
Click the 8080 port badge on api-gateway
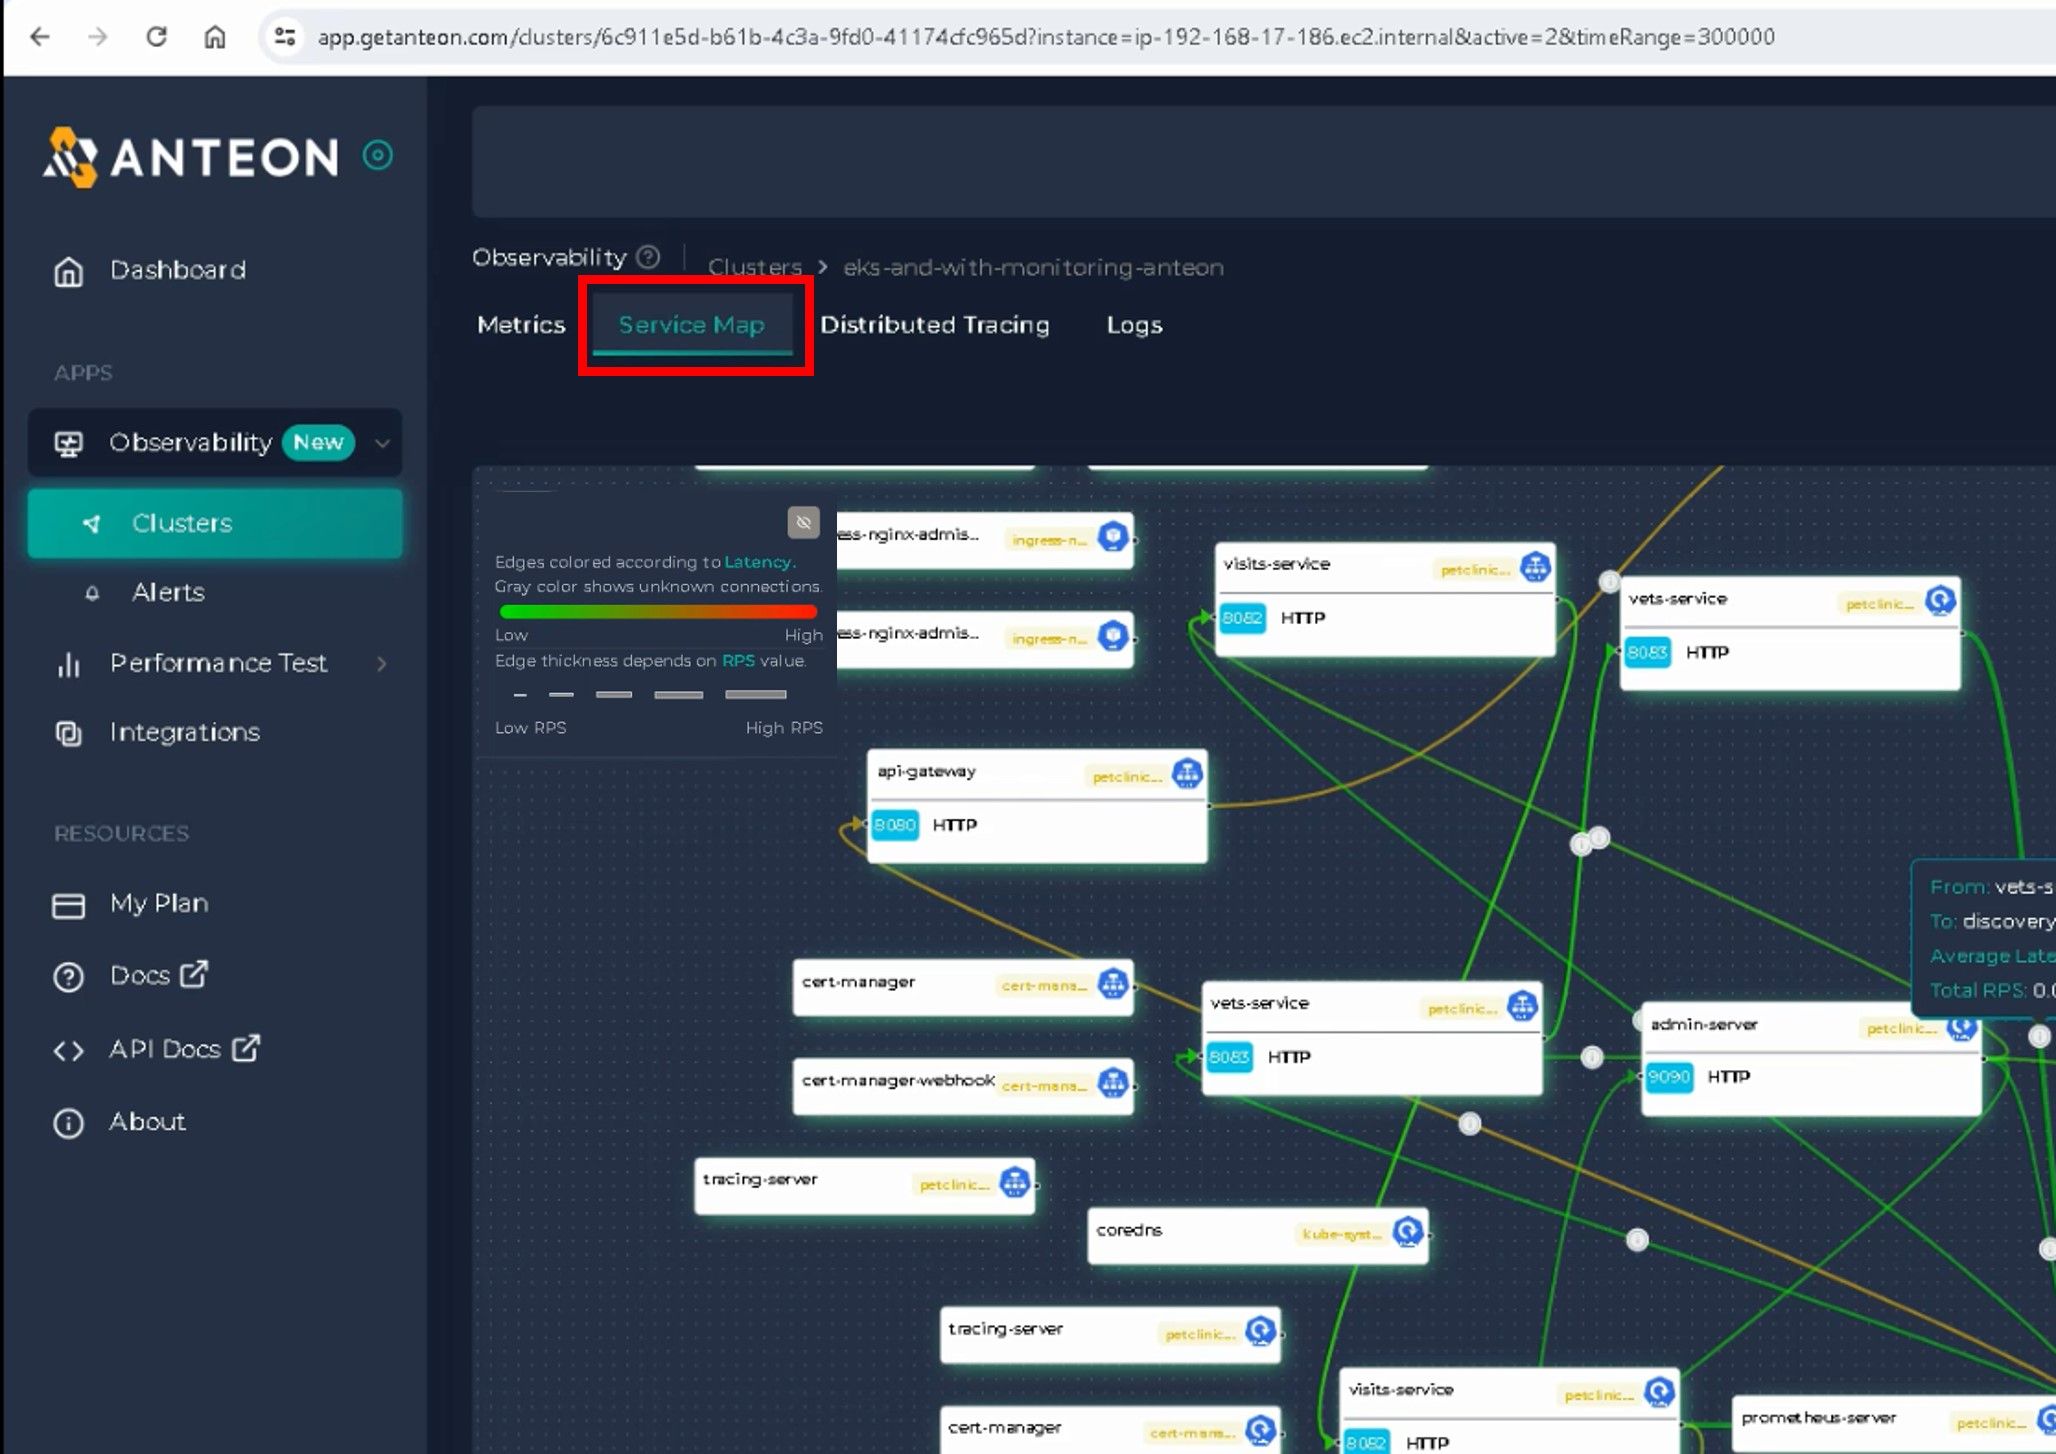pyautogui.click(x=894, y=825)
